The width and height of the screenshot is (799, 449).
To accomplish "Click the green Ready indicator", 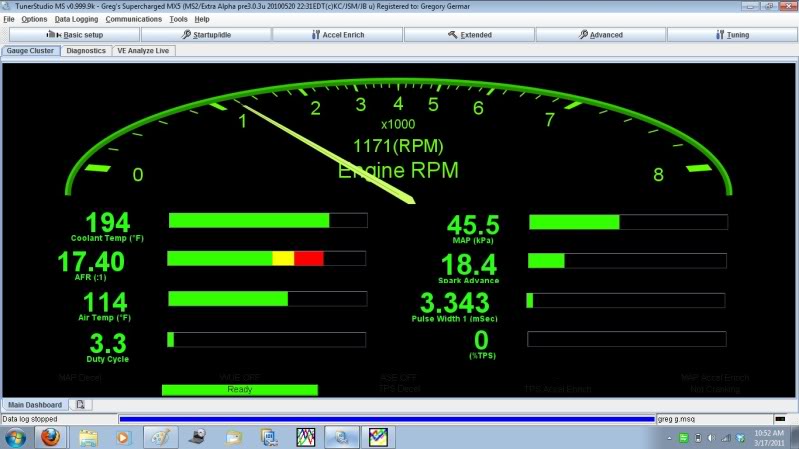I will [x=239, y=390].
